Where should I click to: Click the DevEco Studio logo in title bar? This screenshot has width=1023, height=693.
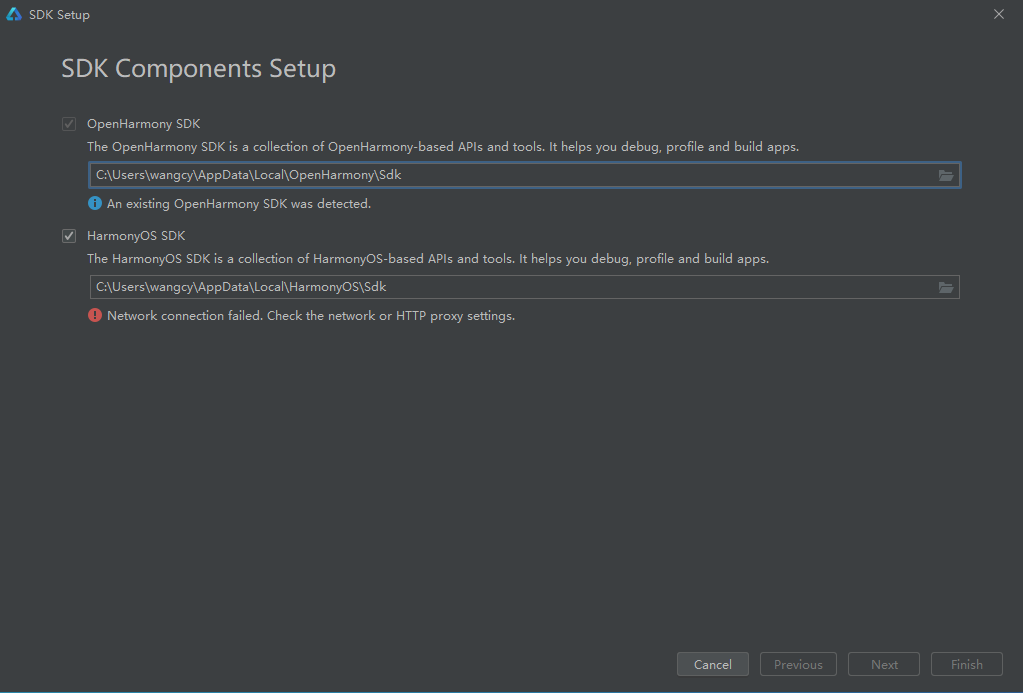point(14,14)
